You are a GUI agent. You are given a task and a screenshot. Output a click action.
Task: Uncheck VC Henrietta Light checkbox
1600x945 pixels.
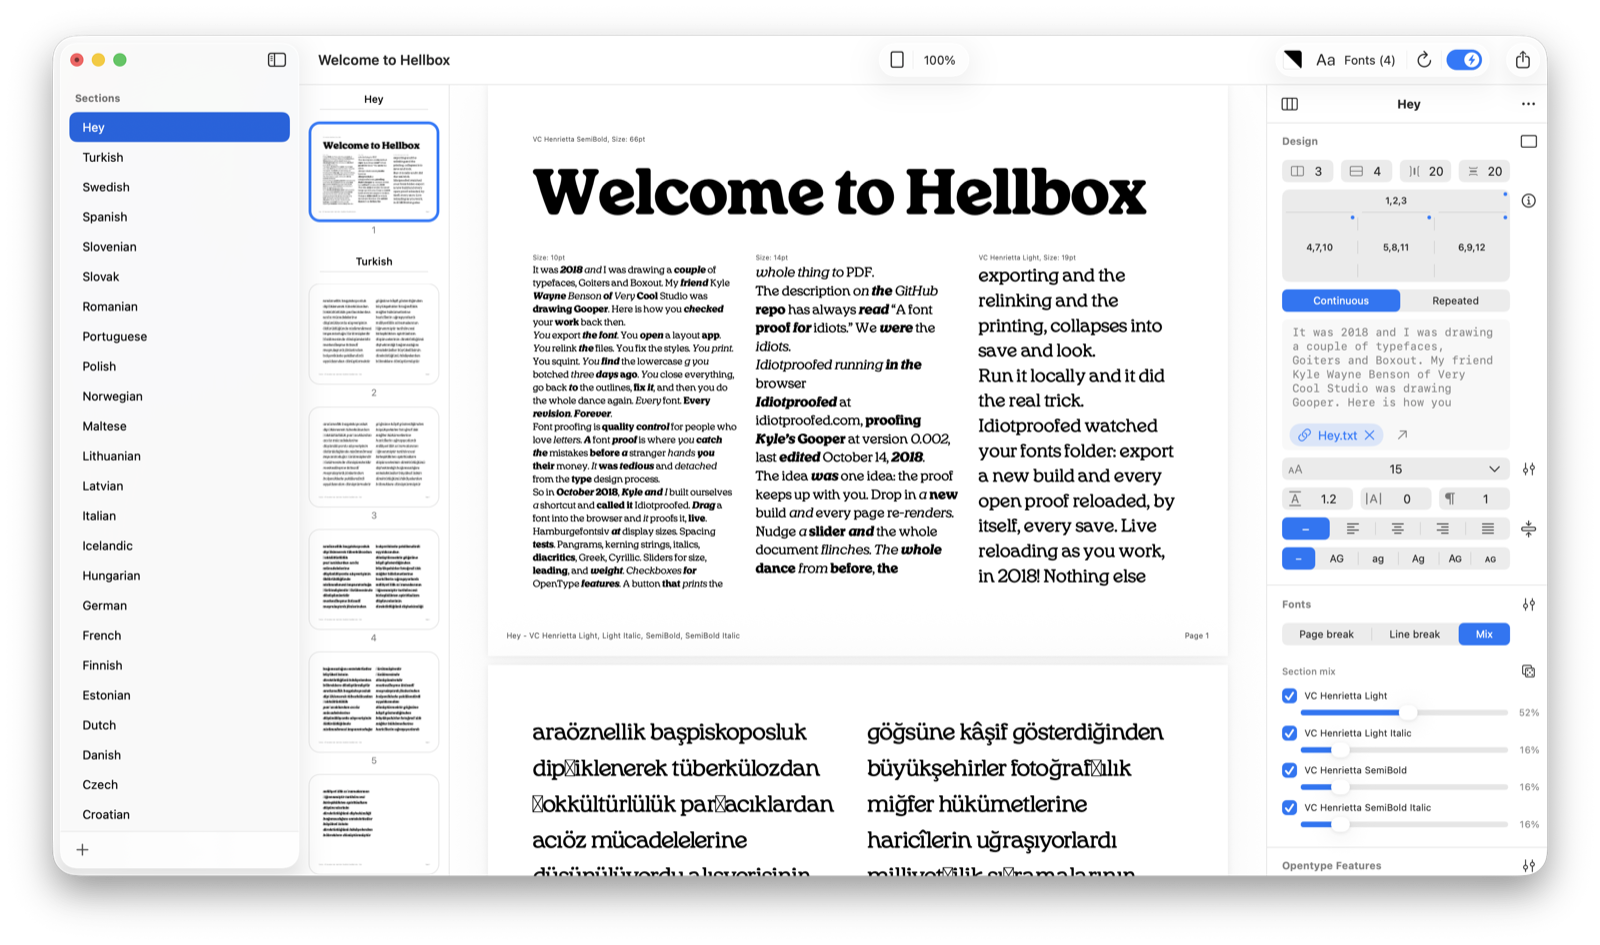point(1289,696)
